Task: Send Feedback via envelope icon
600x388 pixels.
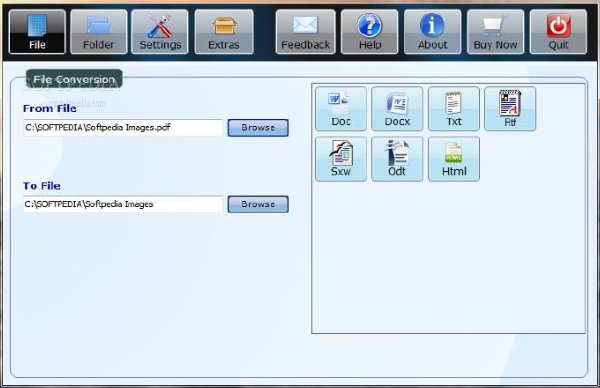Action: pyautogui.click(x=305, y=32)
